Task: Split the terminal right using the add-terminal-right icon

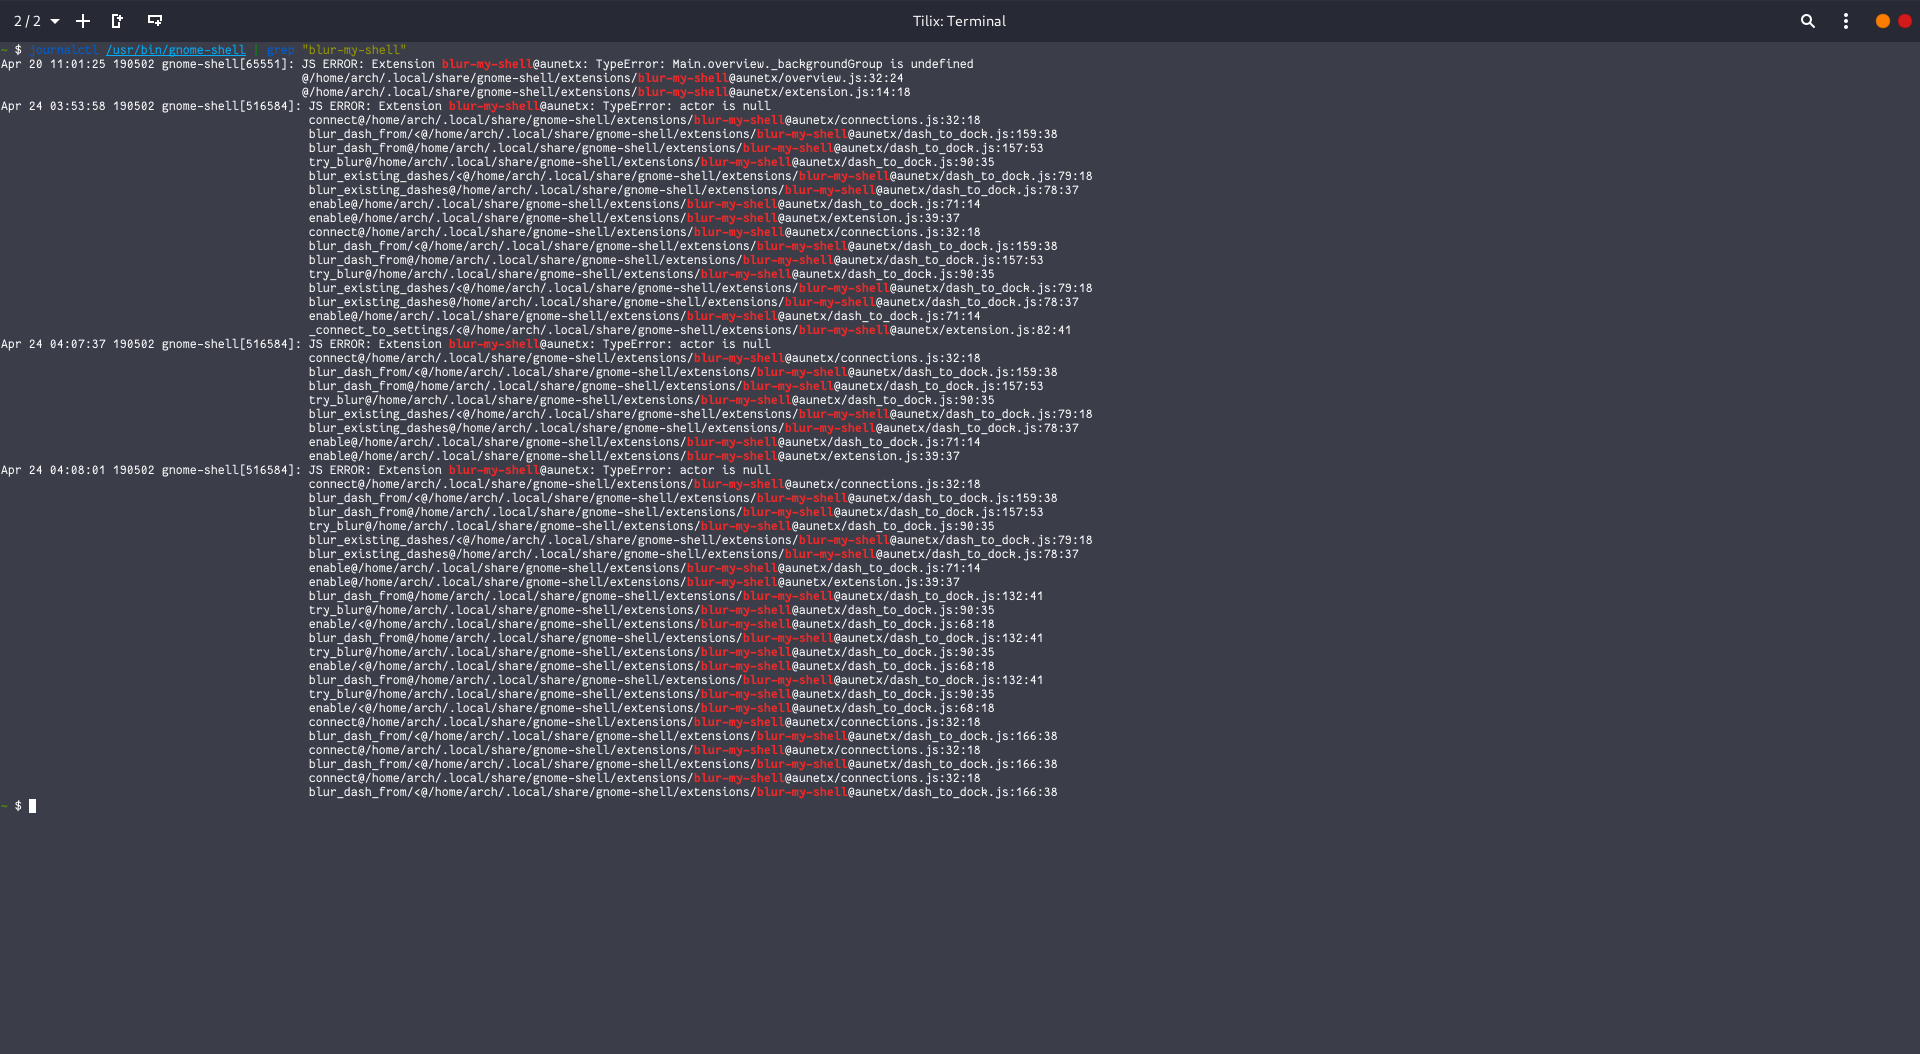Action: pos(117,20)
